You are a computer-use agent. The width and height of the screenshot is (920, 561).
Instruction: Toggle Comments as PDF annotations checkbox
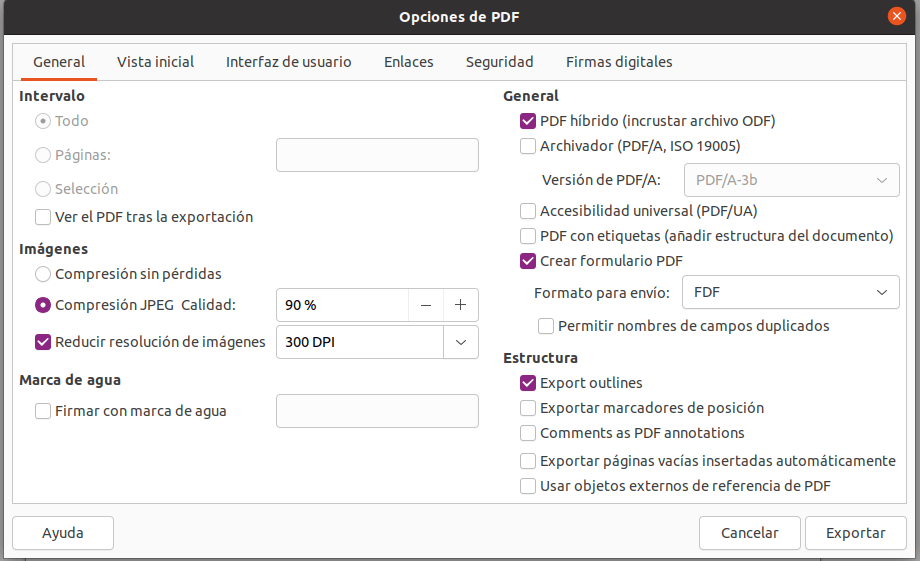tap(529, 434)
